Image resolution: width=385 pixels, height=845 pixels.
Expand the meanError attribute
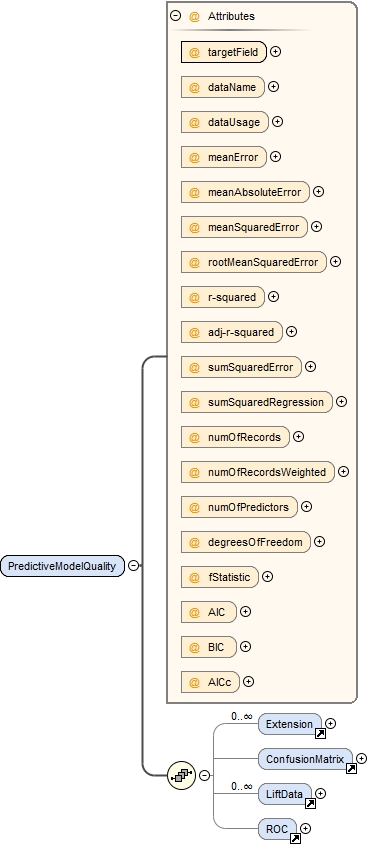tap(276, 157)
